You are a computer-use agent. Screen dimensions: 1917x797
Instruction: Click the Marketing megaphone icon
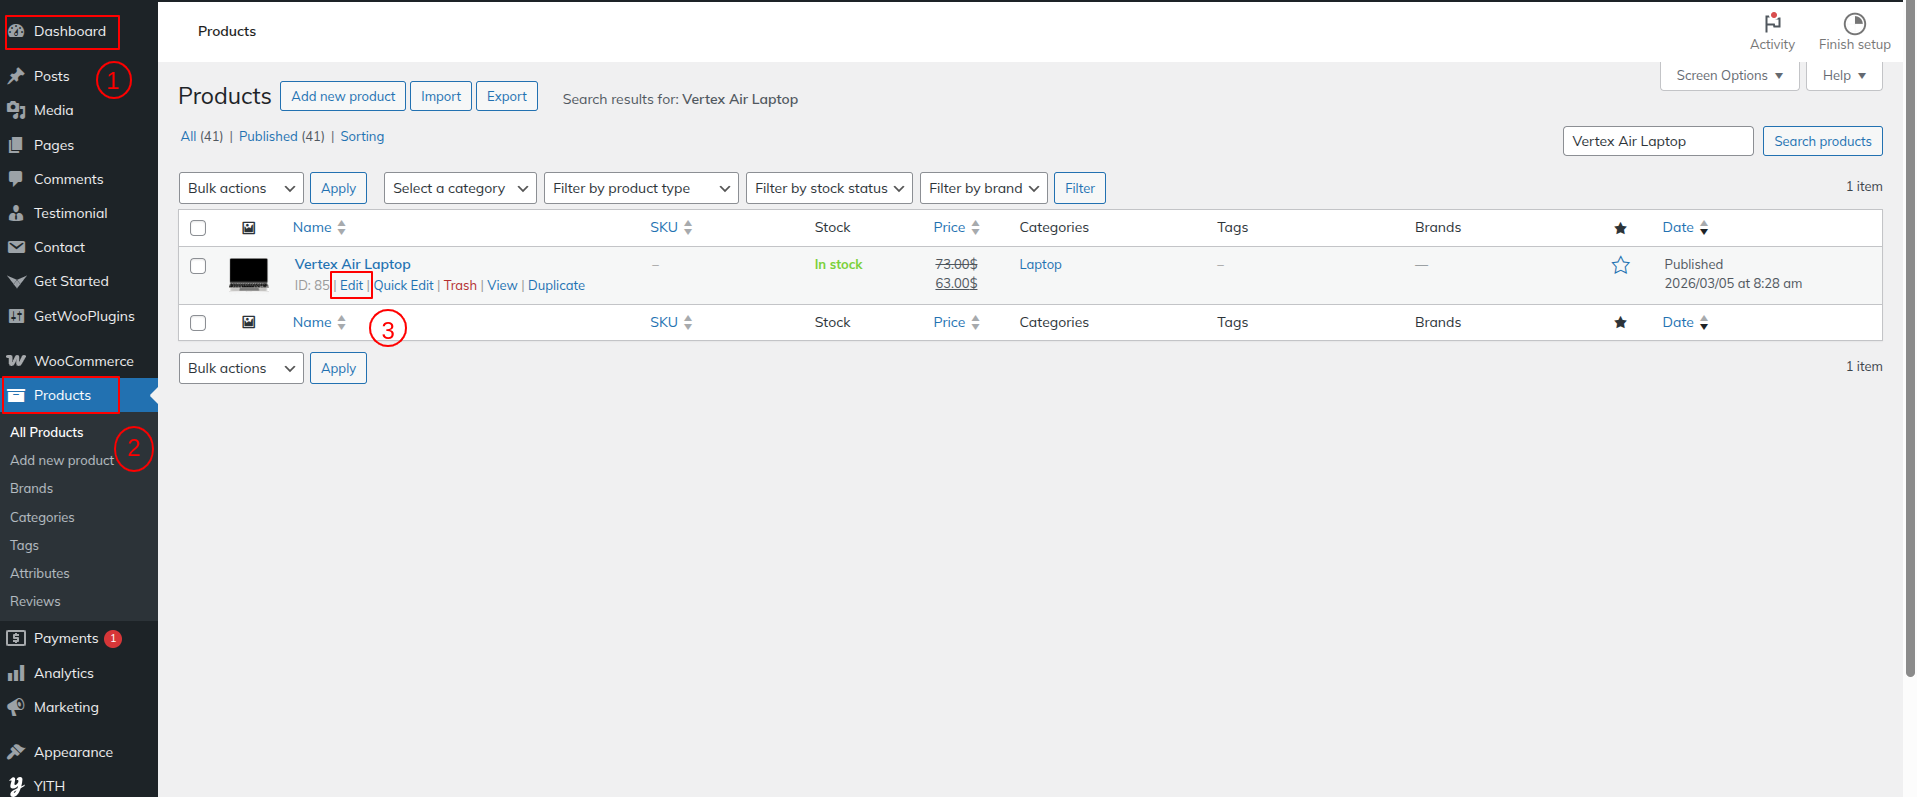[x=16, y=707]
